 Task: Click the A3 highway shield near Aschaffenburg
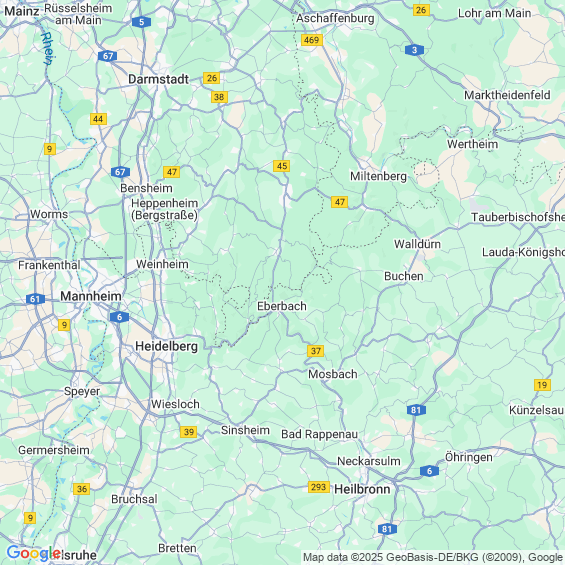[414, 50]
